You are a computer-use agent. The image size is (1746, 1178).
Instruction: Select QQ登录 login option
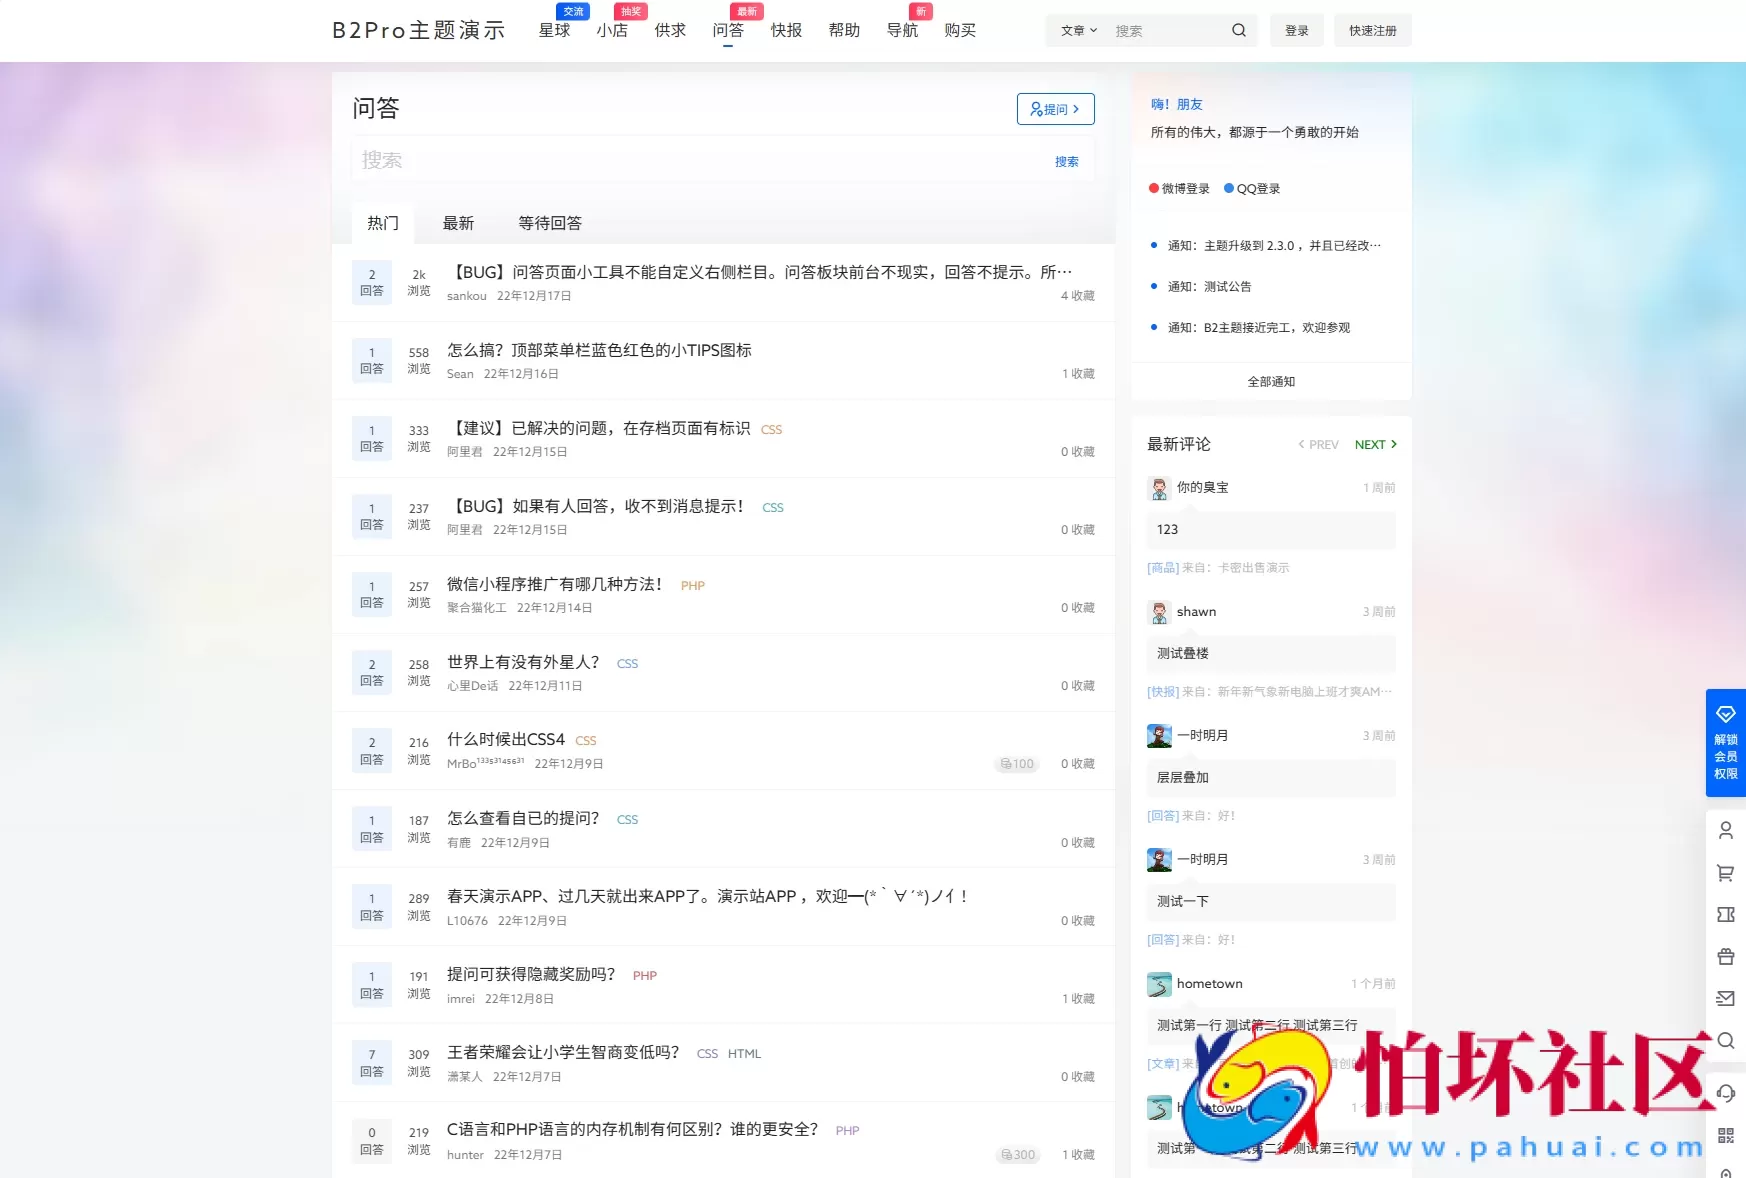(x=1251, y=188)
